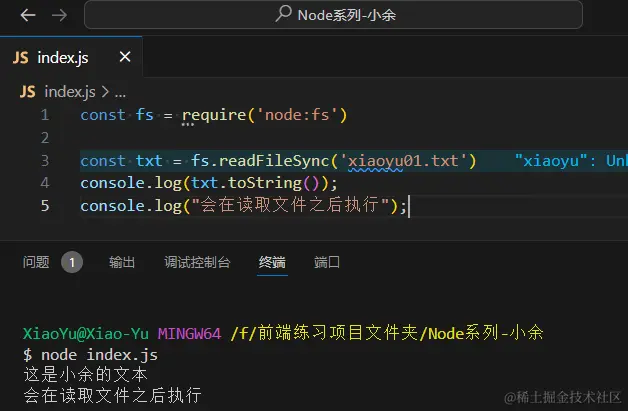The height and width of the screenshot is (411, 628).
Task: Close the index.js tab
Action: tap(125, 57)
